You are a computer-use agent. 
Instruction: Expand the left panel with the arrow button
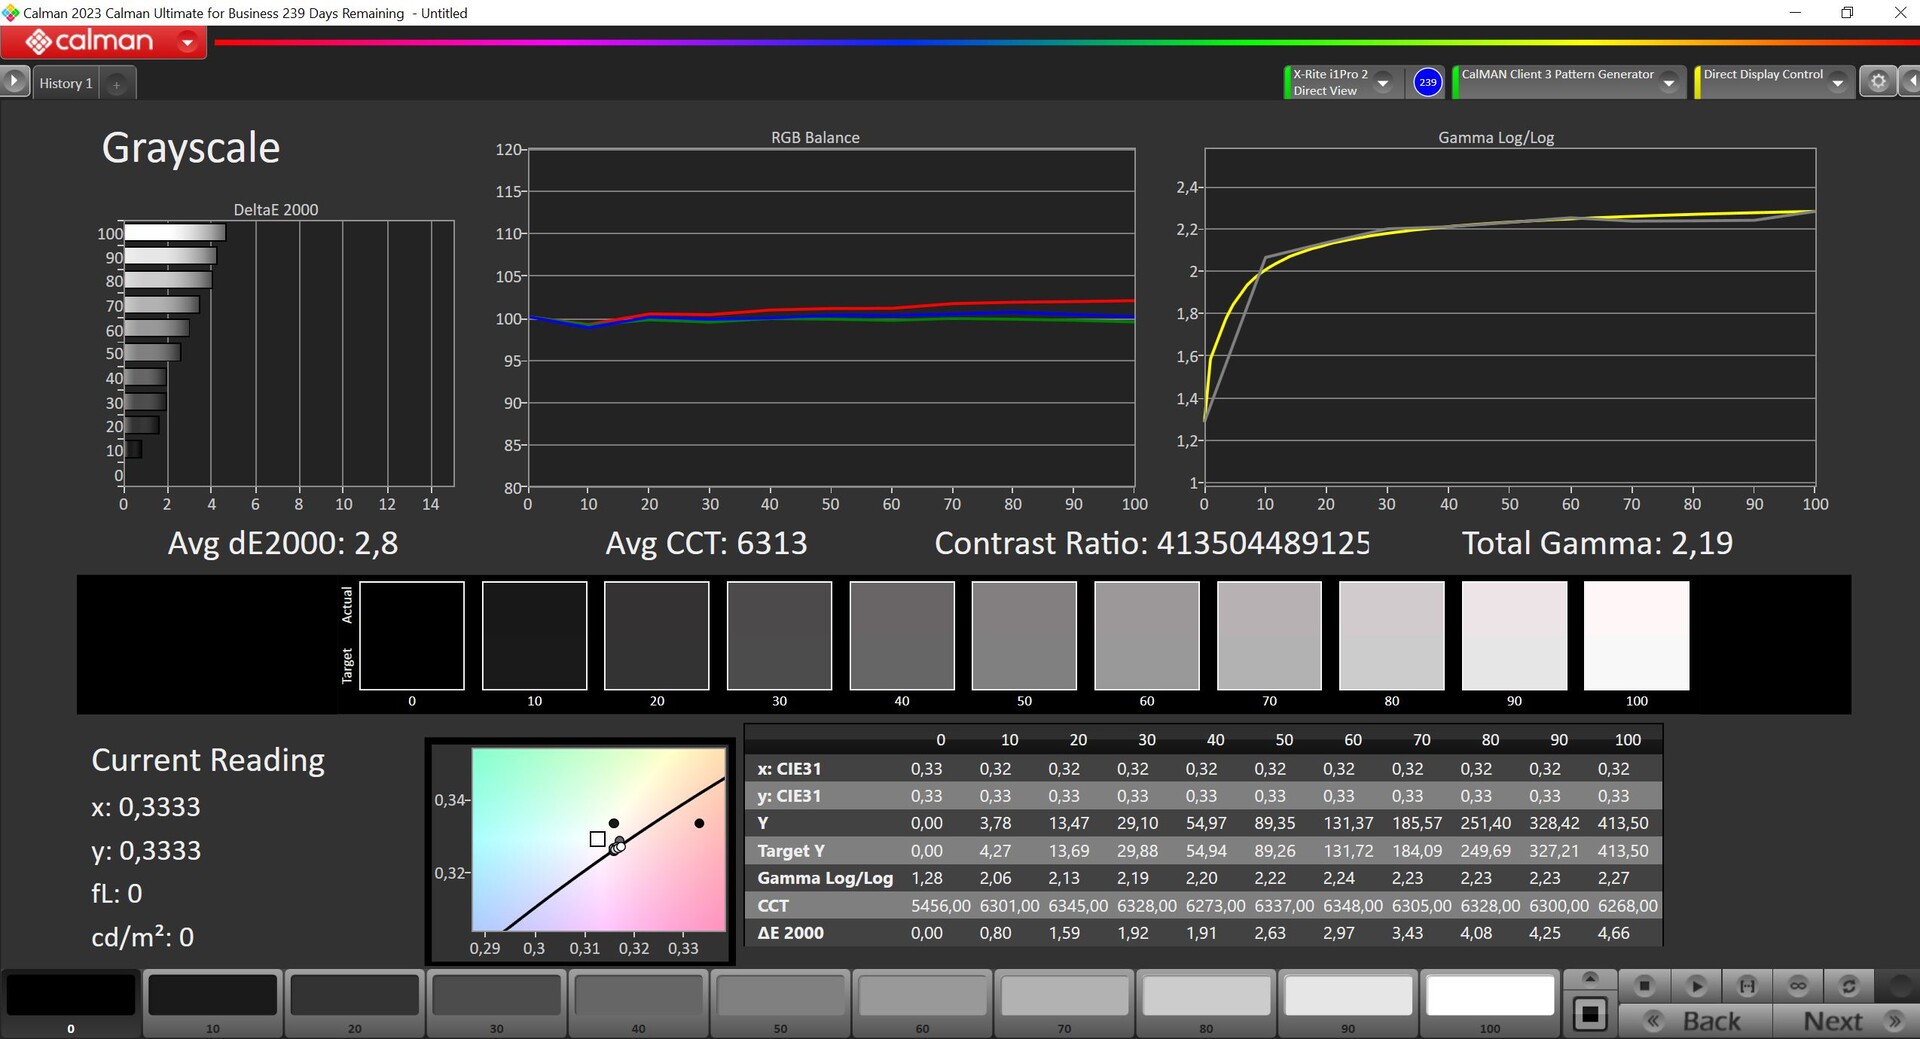[x=14, y=81]
